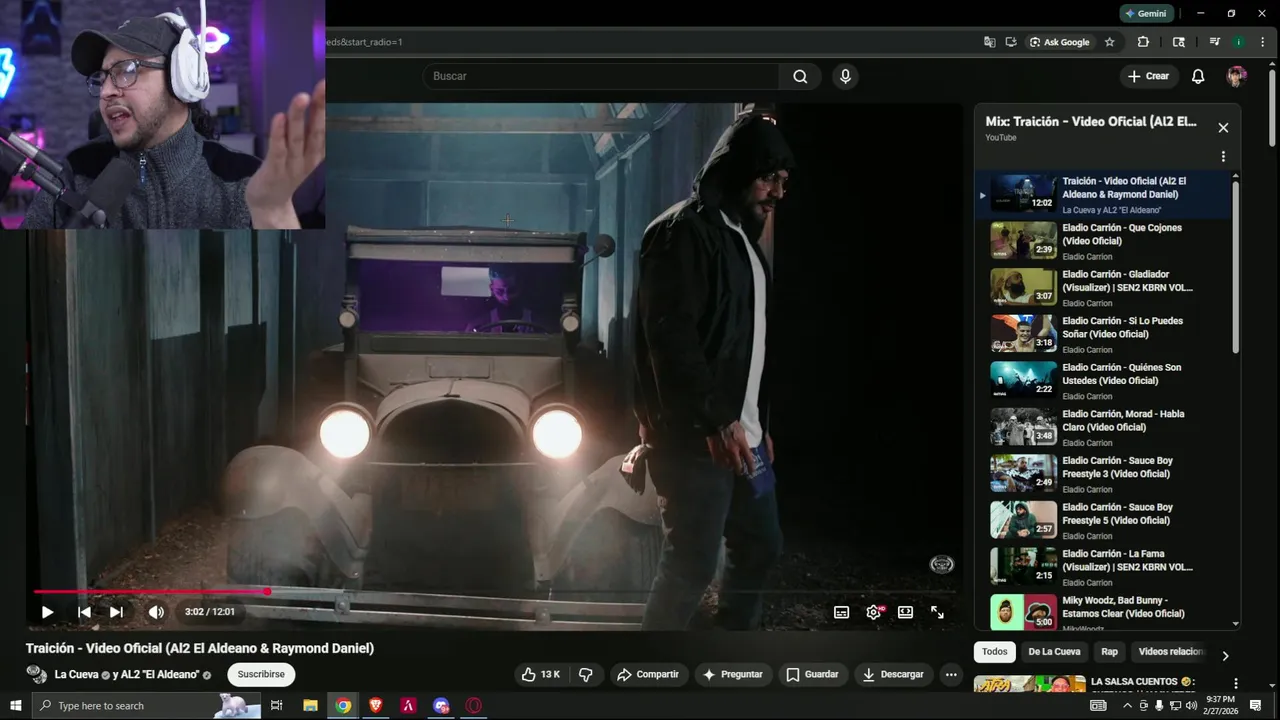Click the Descargar download button
1280x720 pixels.
point(894,675)
